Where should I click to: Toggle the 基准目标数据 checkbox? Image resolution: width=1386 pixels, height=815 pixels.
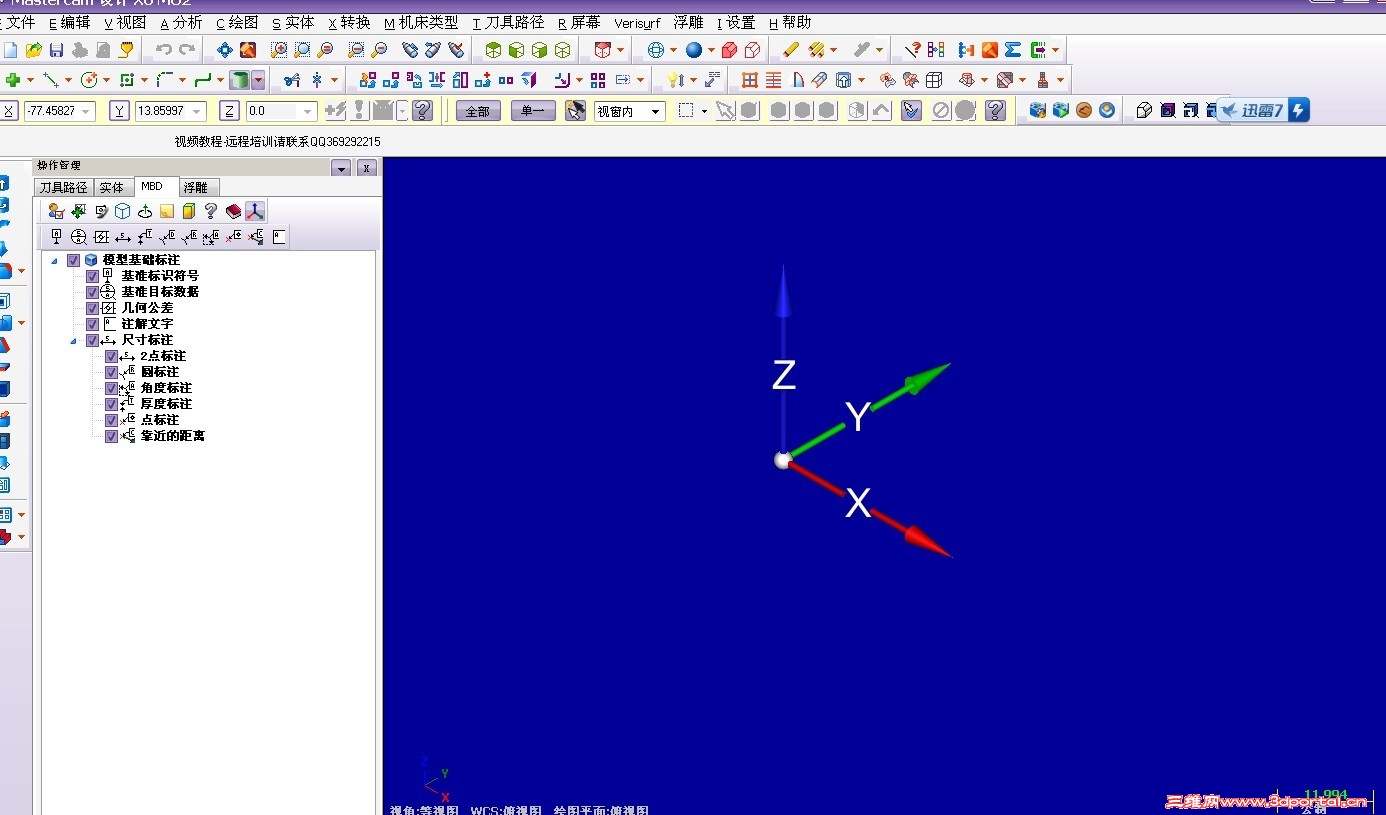(x=92, y=292)
